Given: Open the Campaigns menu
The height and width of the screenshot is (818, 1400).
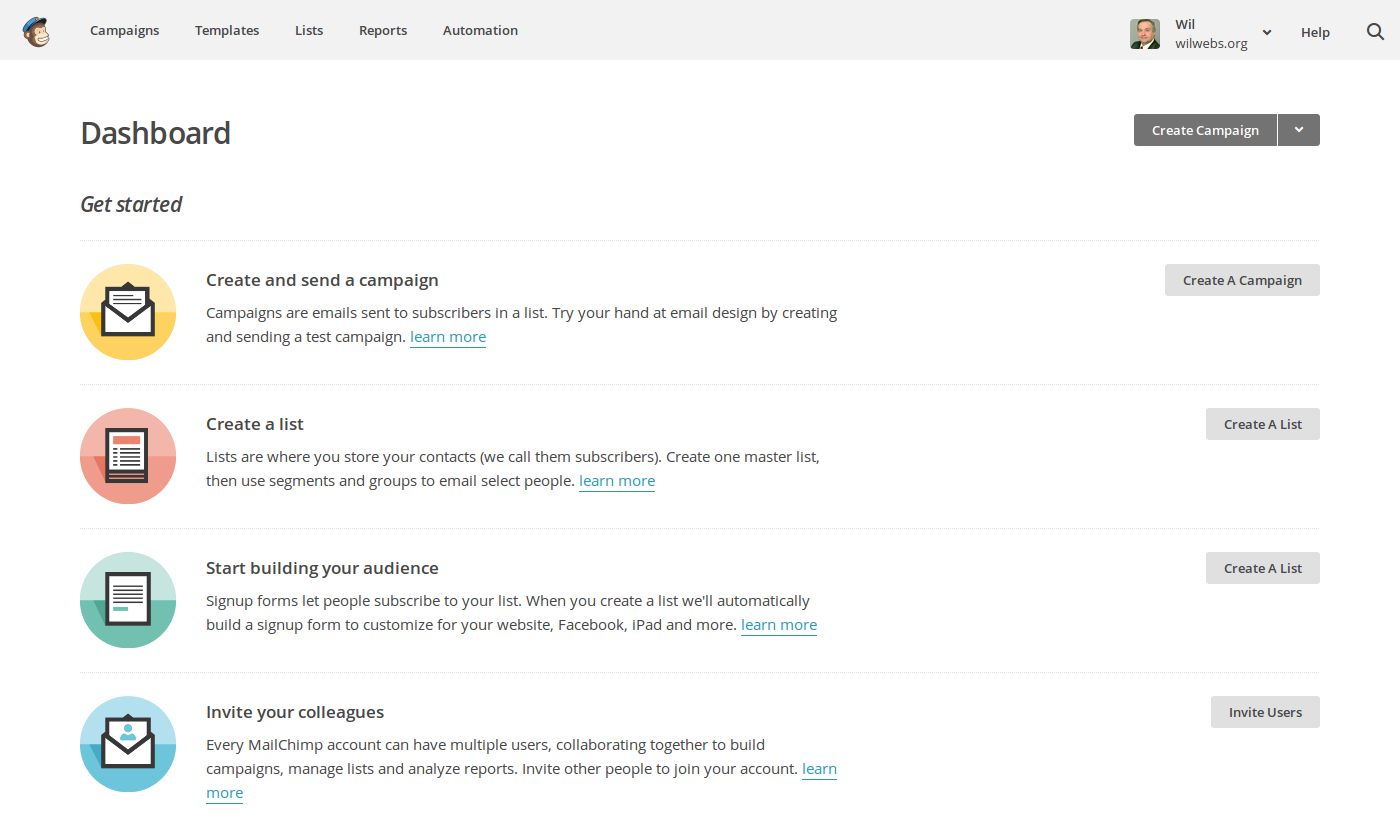Looking at the screenshot, I should pyautogui.click(x=124, y=31).
